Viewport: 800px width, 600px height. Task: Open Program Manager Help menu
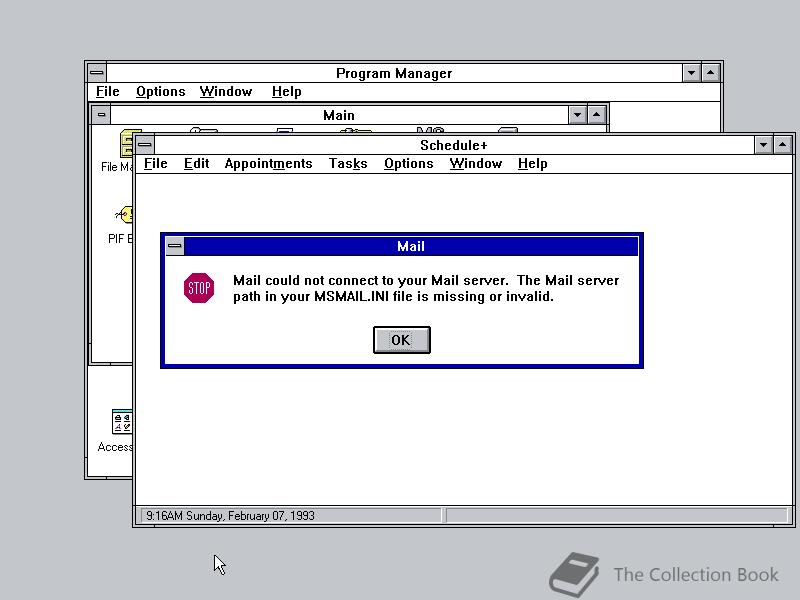point(287,91)
